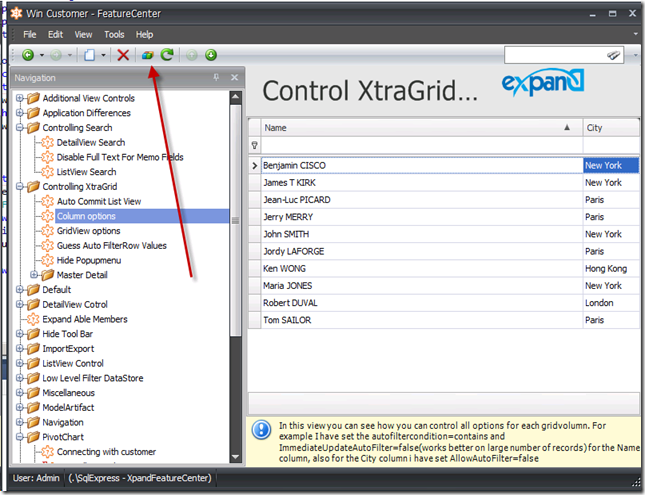This screenshot has height=495, width=645.
Task: Open Guess Auto FilterRow Values item
Action: point(112,246)
